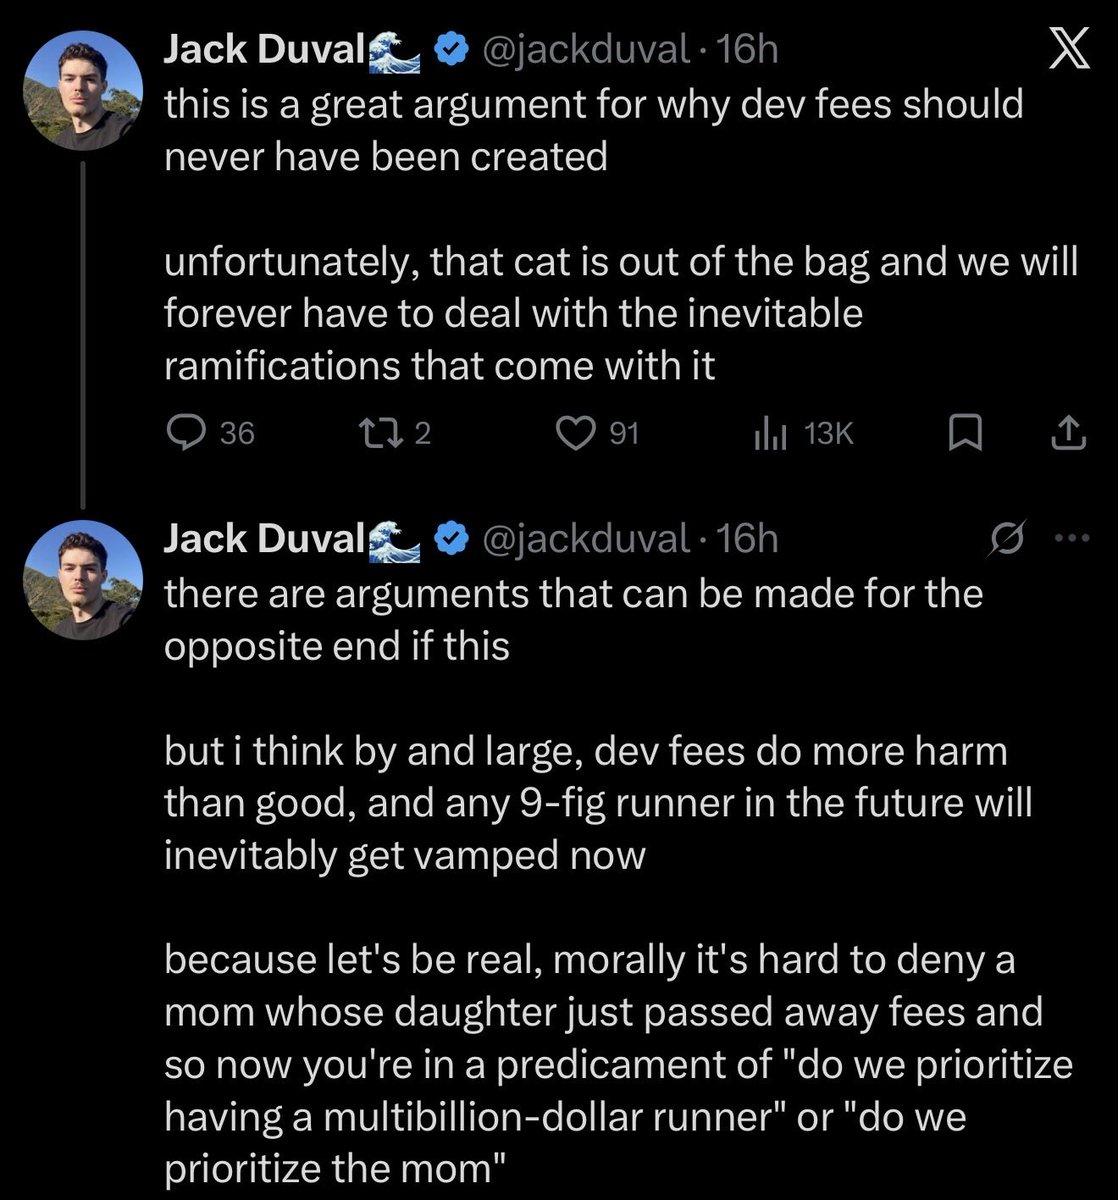Screen dimensions: 1118x1200
Task: Repost the first tweet via retweet icon
Action: tap(384, 432)
